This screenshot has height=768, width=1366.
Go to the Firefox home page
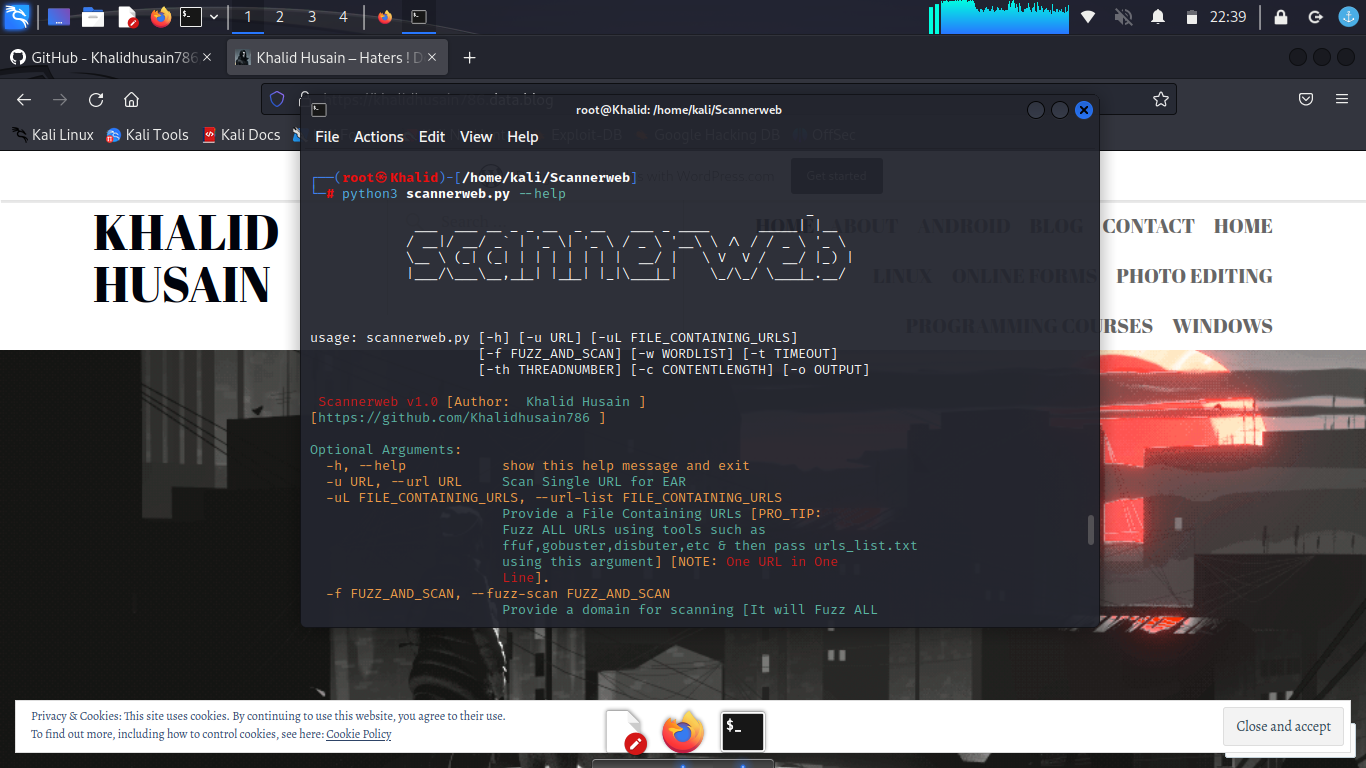pos(131,99)
